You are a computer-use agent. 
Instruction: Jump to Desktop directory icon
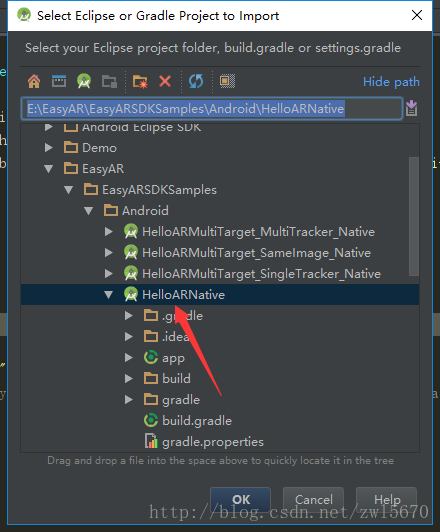[x=59, y=81]
